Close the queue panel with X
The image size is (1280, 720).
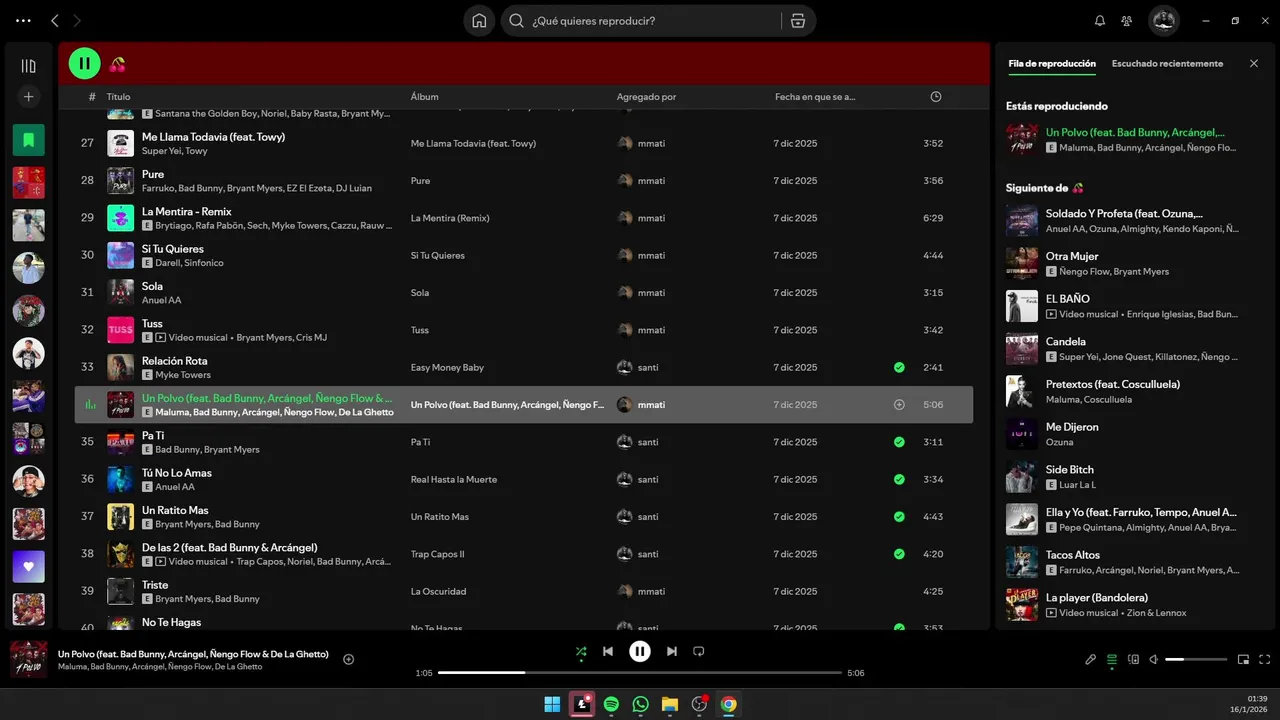(x=1254, y=64)
